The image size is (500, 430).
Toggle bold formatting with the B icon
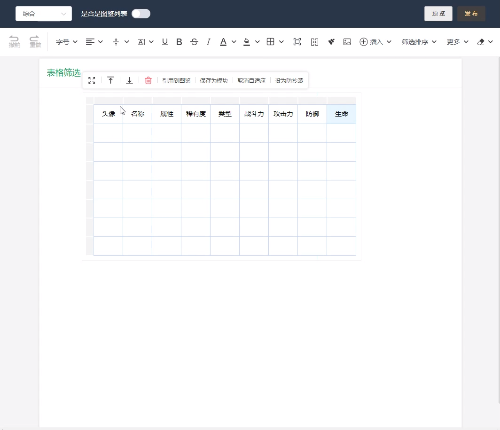tap(179, 42)
